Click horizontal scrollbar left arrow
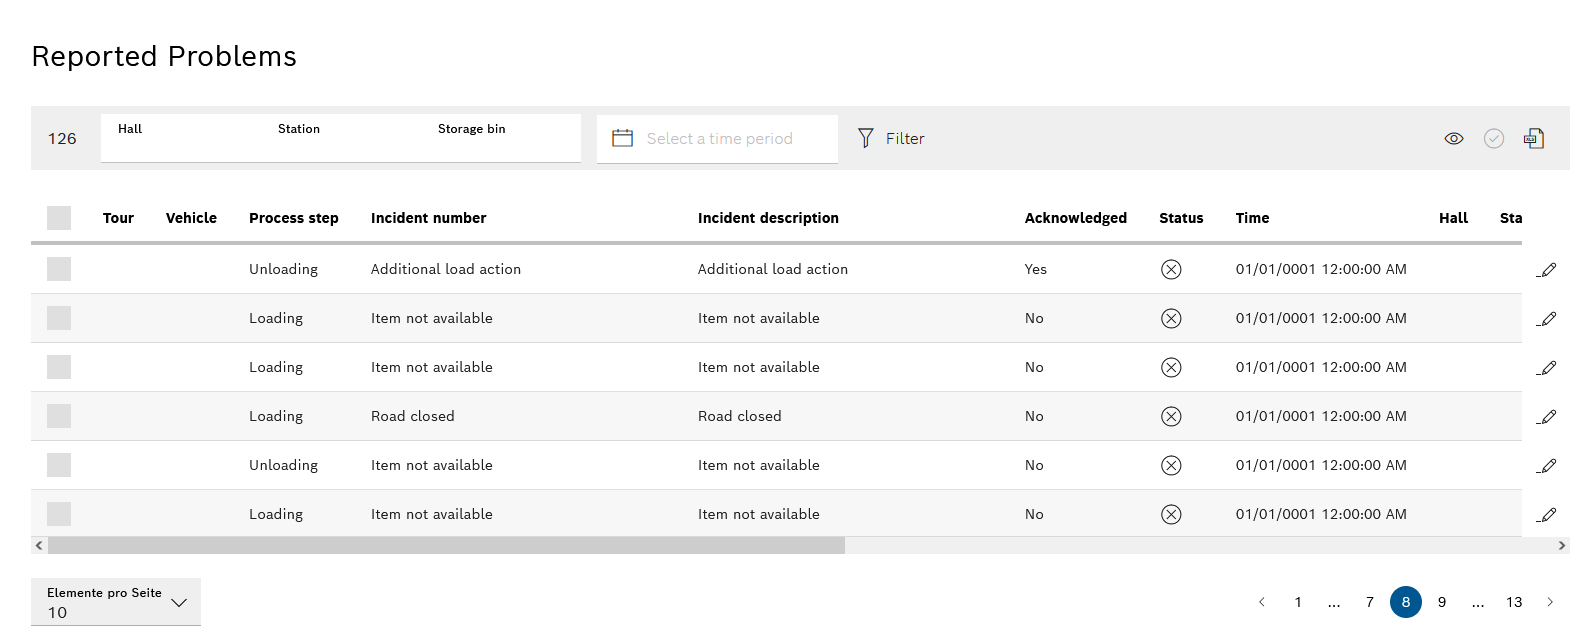The width and height of the screenshot is (1574, 632). [x=39, y=545]
